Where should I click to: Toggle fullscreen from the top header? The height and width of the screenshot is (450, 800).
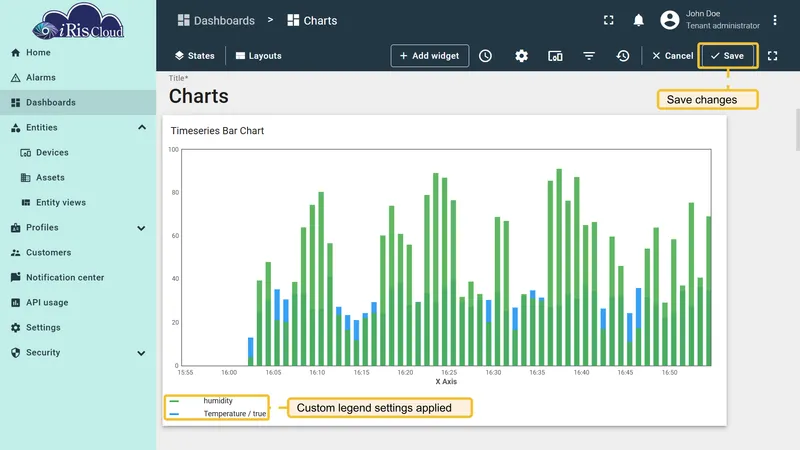(608, 20)
